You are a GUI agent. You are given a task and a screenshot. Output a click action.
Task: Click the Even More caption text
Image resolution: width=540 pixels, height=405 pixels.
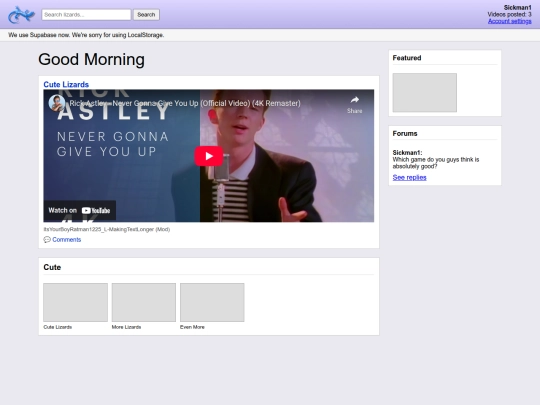tap(192, 327)
